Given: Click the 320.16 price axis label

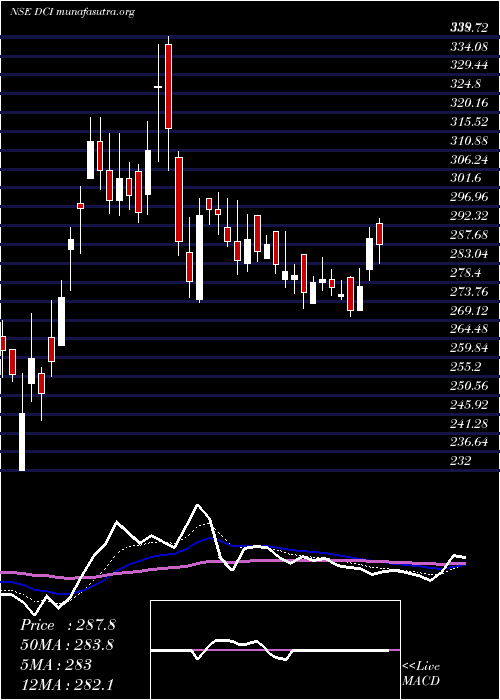Looking at the screenshot, I should (469, 103).
